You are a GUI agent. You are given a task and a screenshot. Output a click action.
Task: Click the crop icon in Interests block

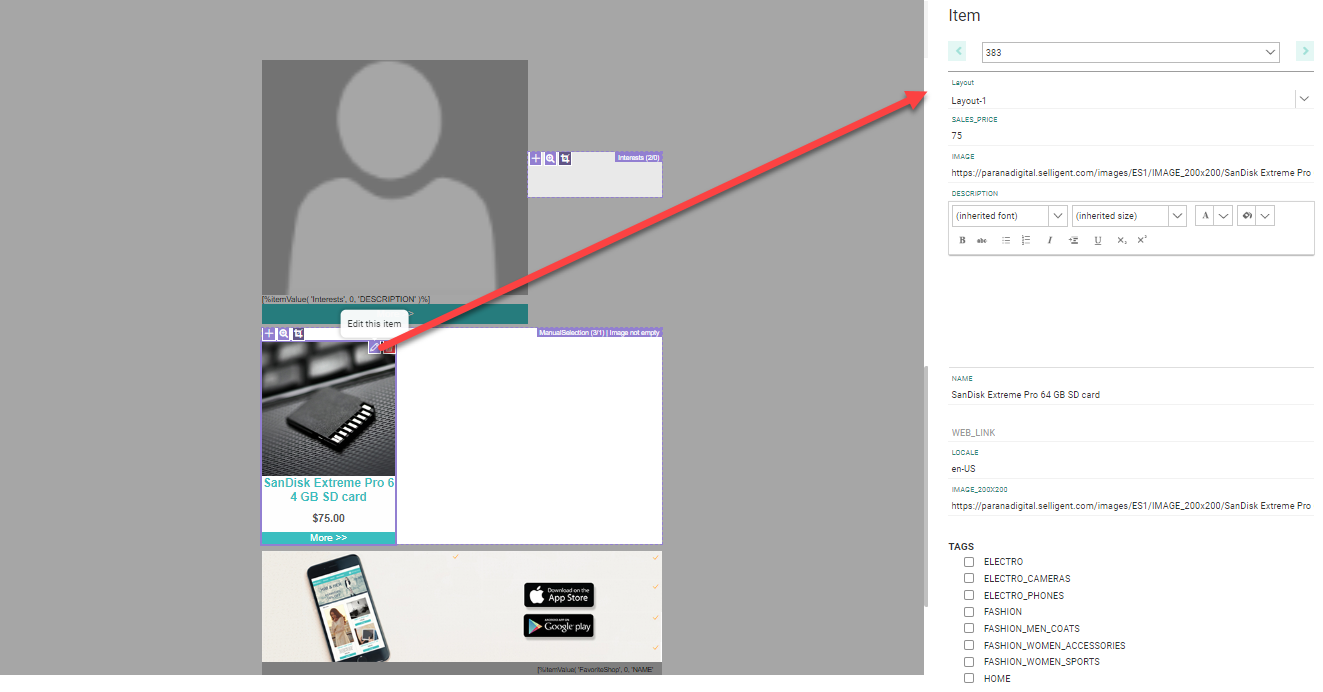[565, 158]
